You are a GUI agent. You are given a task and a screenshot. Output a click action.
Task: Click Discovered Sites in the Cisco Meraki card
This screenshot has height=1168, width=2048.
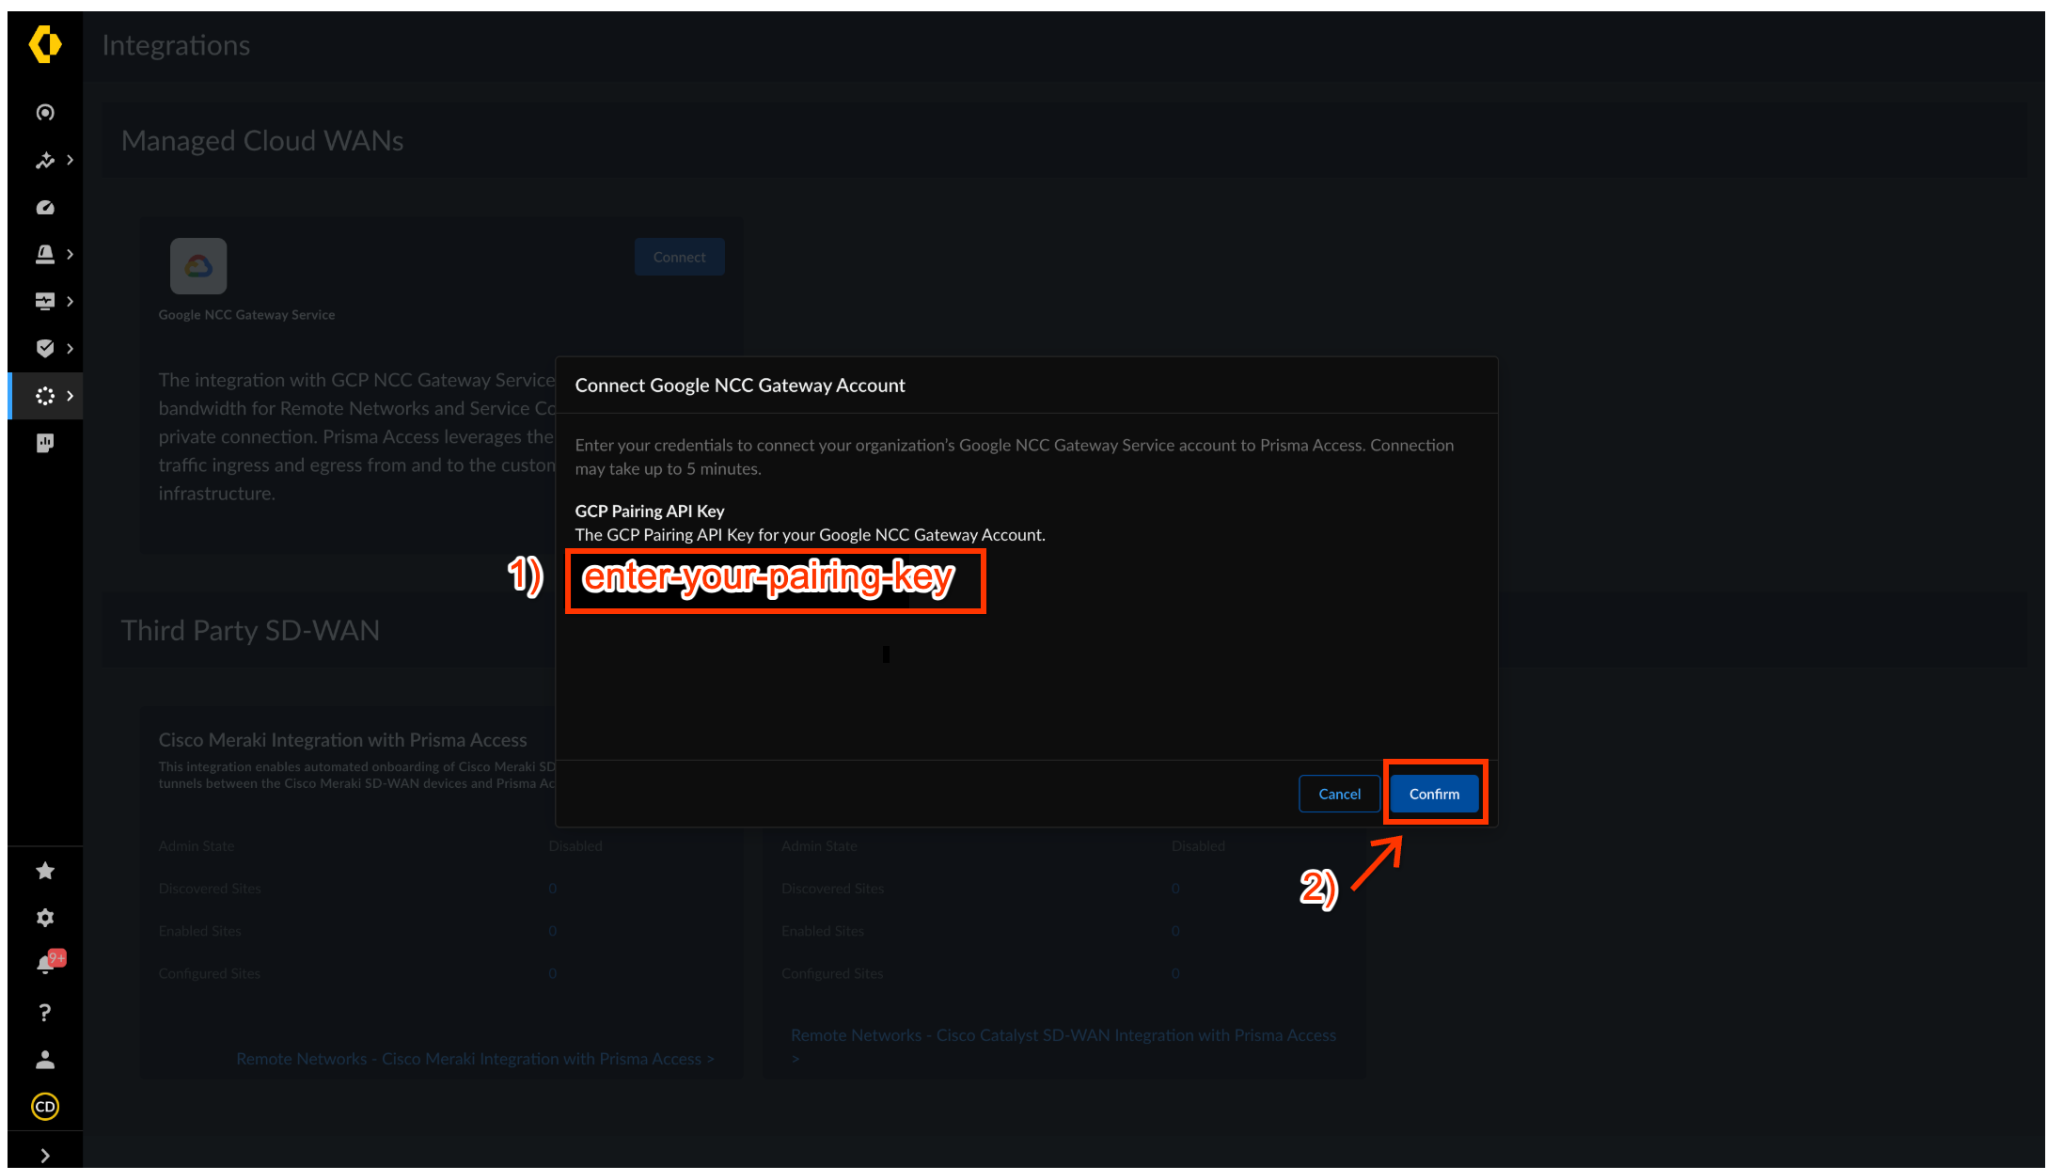[x=209, y=889]
